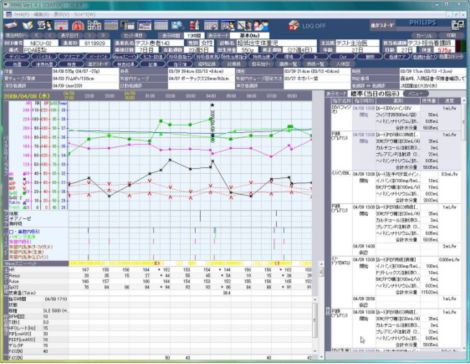Click the orders panel vertical scrollbar
The height and width of the screenshot is (364, 470).
pyautogui.click(x=464, y=223)
